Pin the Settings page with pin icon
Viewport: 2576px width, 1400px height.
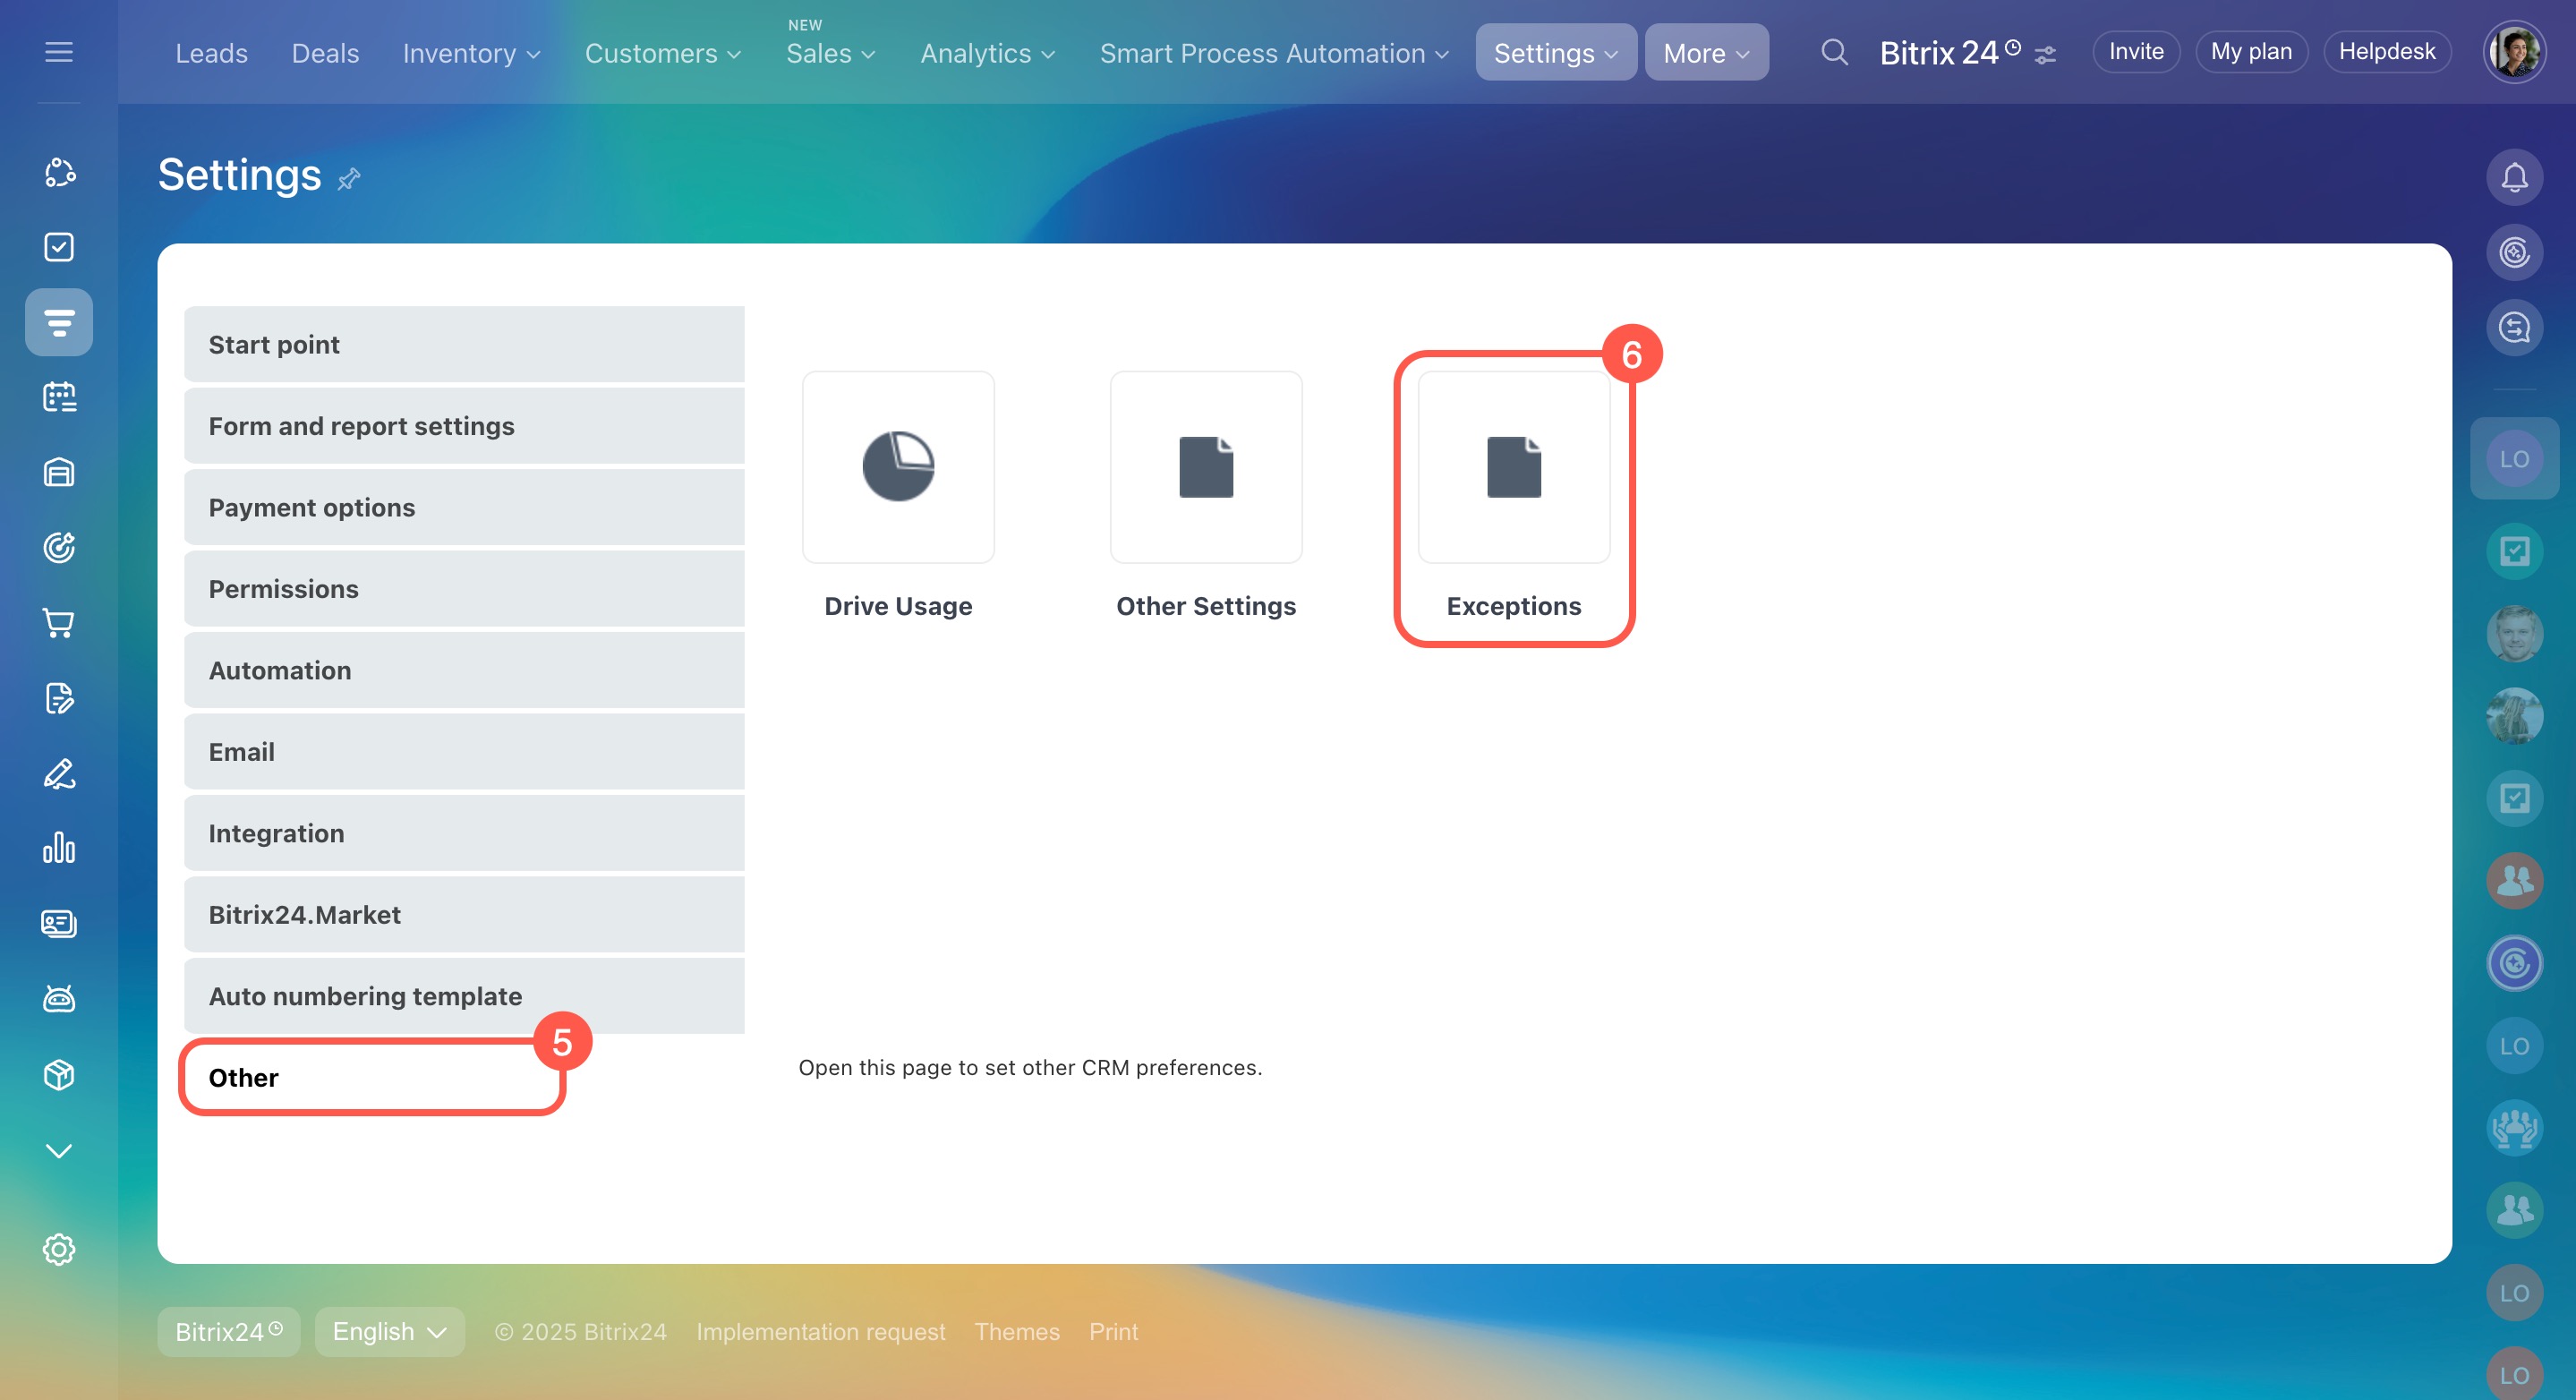349,179
